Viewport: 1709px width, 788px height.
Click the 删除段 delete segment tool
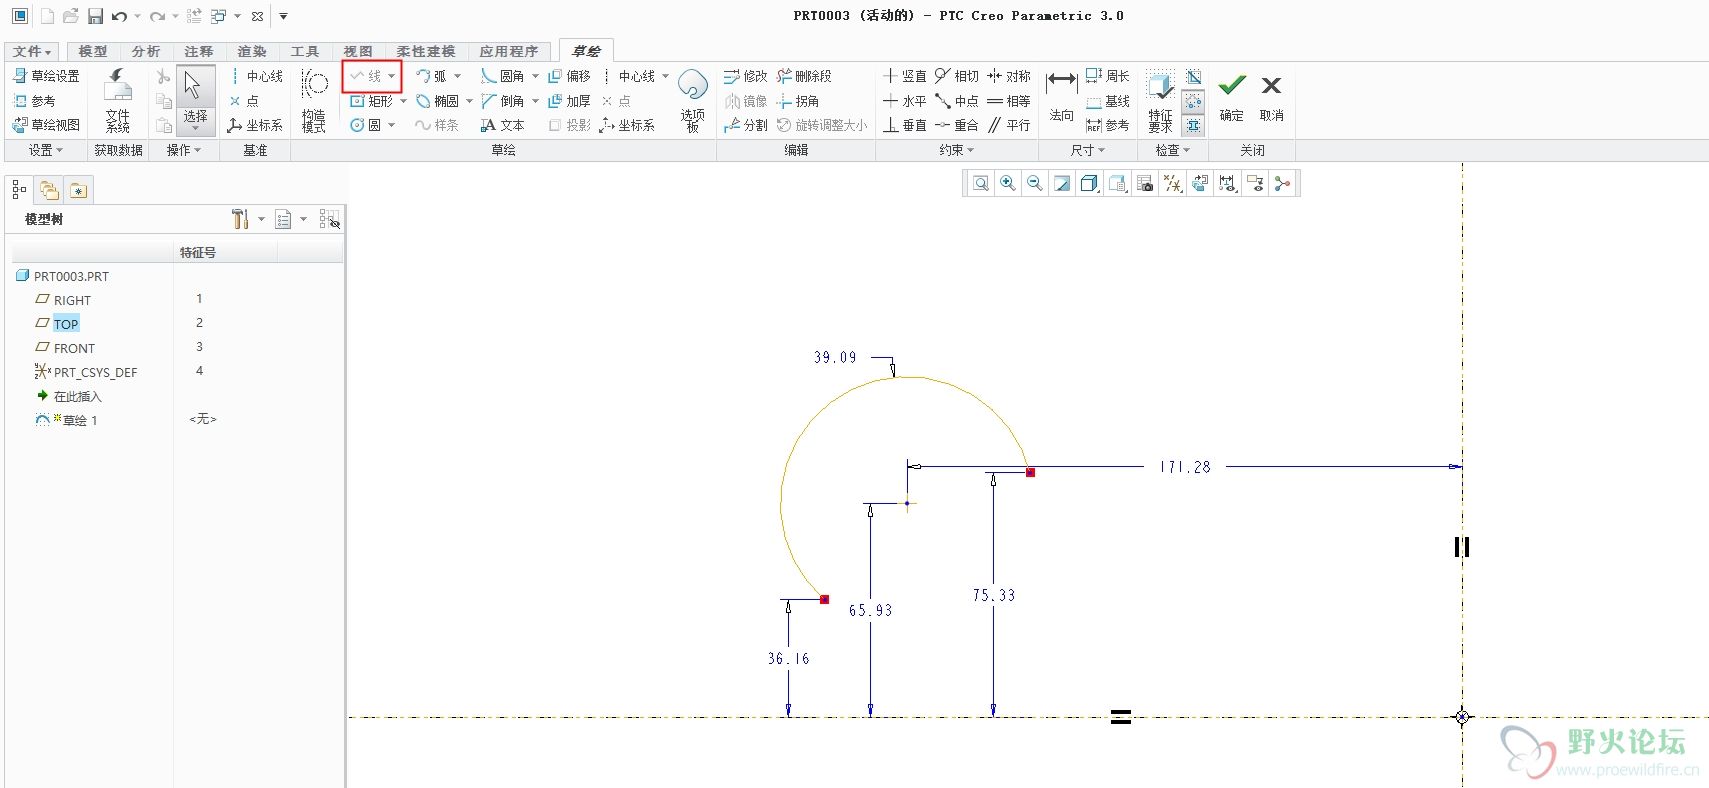tap(804, 76)
